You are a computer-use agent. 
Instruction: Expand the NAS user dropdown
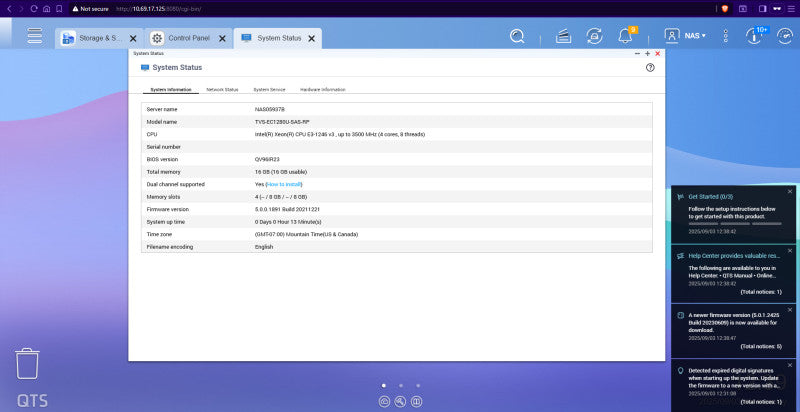coord(695,36)
